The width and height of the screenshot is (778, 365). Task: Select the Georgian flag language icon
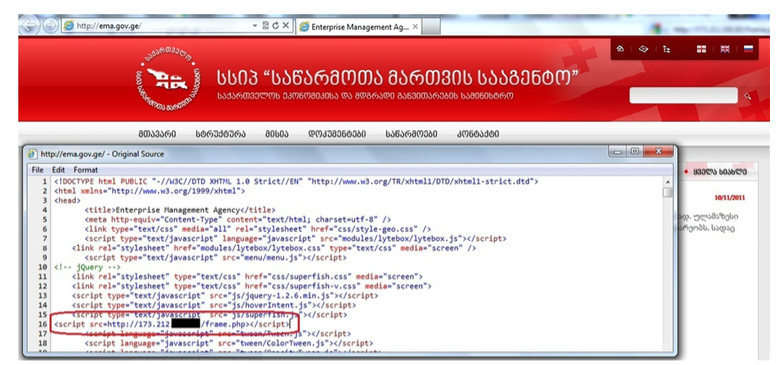click(701, 49)
